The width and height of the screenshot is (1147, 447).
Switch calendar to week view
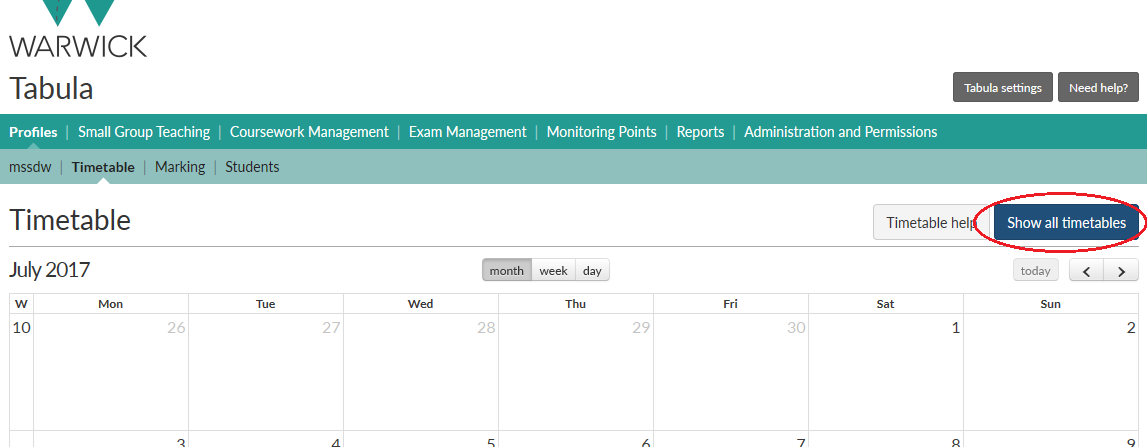[x=553, y=271]
